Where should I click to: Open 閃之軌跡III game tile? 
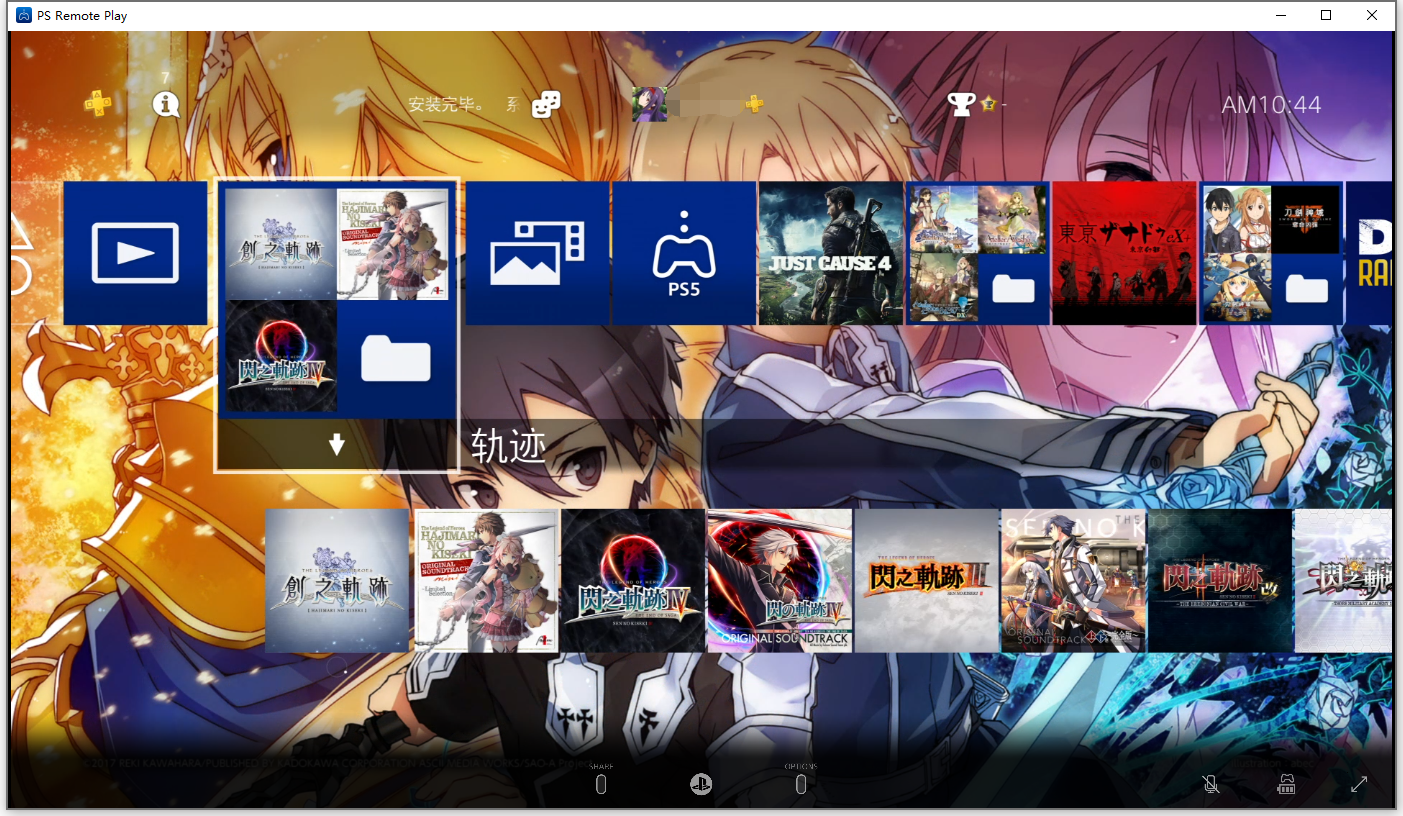[927, 581]
